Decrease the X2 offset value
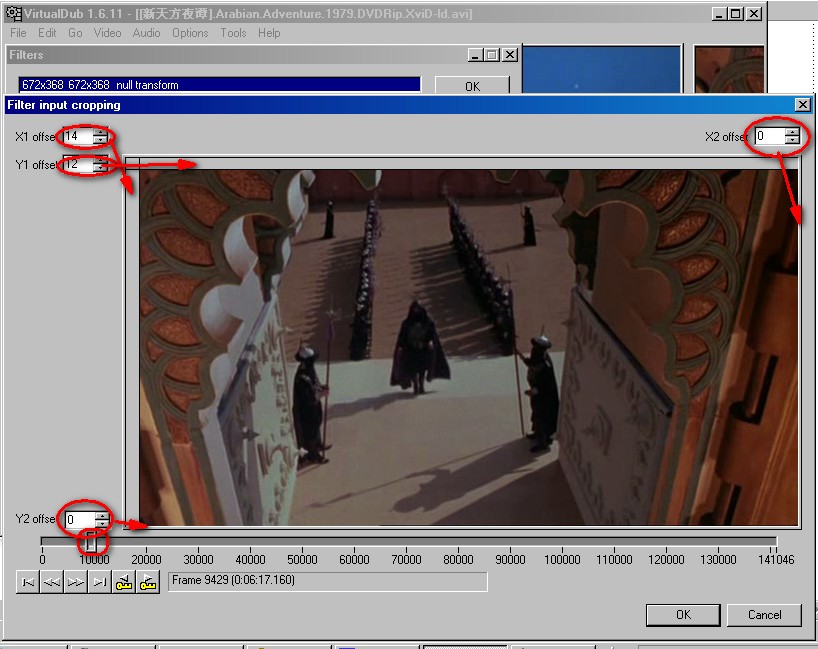Screen dimensions: 818x649 pyautogui.click(x=792, y=140)
